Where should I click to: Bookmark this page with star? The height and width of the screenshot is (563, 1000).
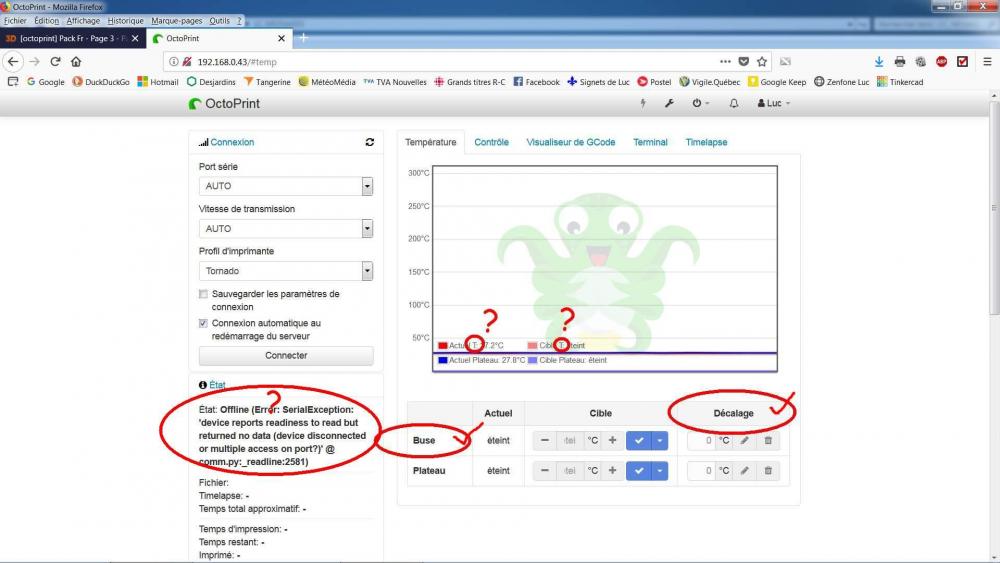(x=761, y=62)
